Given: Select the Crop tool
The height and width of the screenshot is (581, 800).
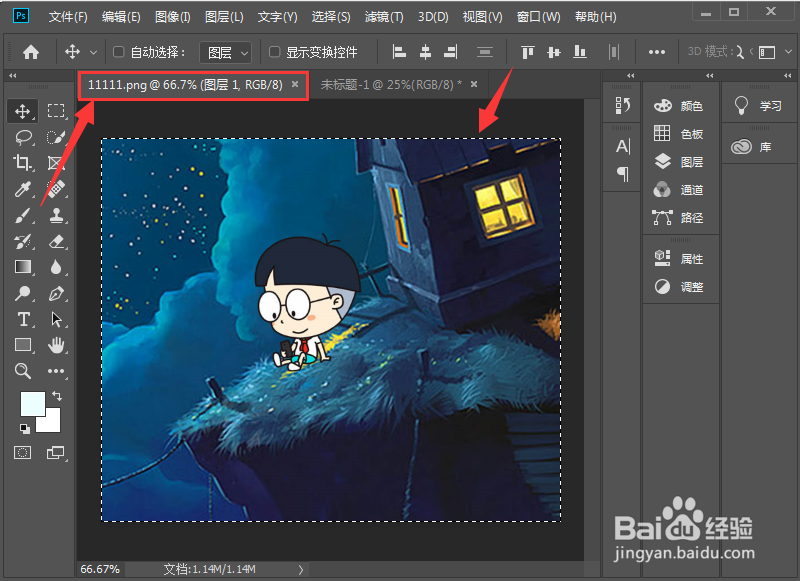Looking at the screenshot, I should (x=23, y=163).
